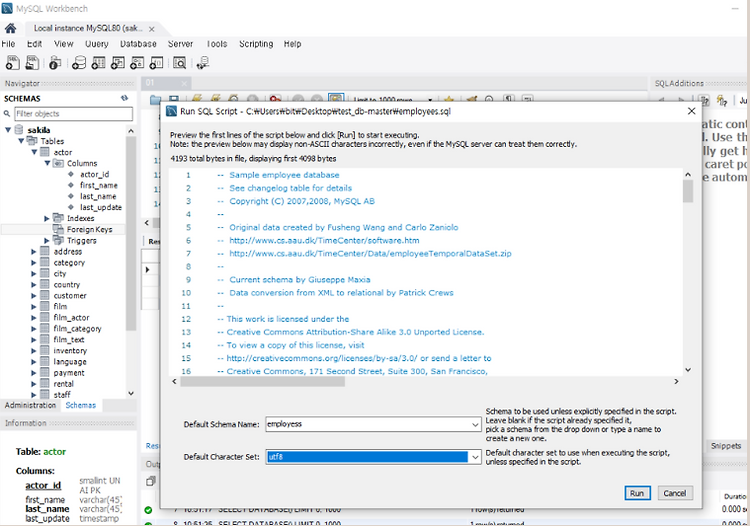750x526 pixels.
Task: Click the create new table icon
Action: [x=99, y=63]
